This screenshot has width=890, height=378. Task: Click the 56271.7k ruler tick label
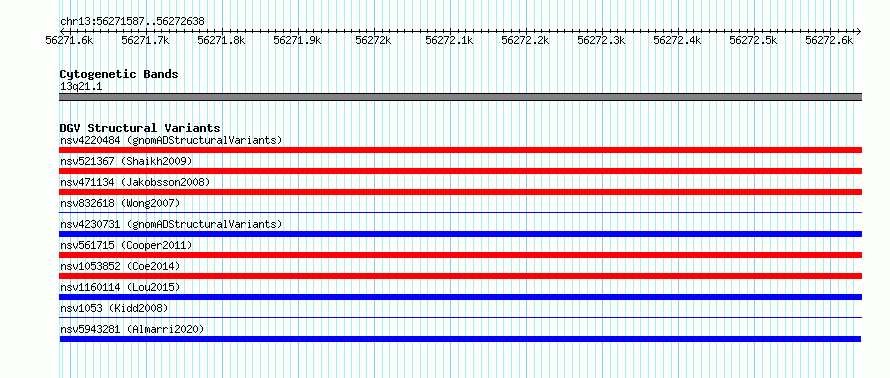click(145, 41)
